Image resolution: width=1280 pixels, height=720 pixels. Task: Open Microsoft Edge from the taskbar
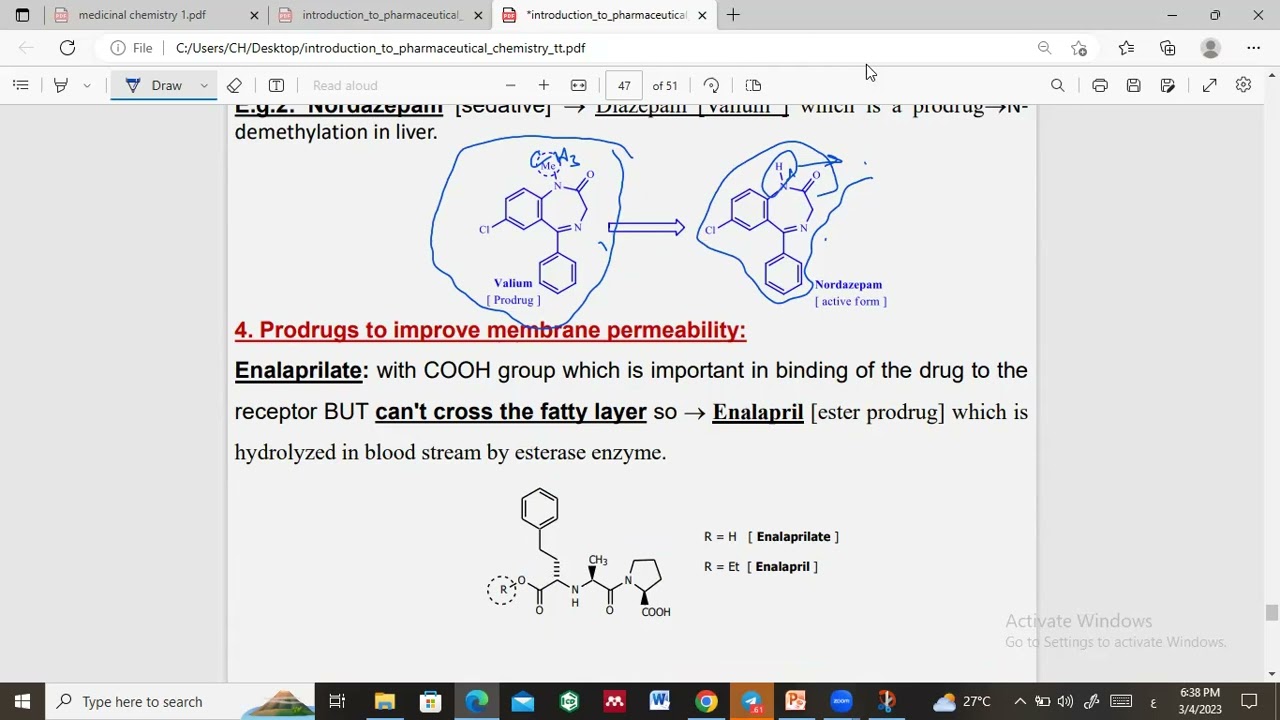pyautogui.click(x=476, y=701)
